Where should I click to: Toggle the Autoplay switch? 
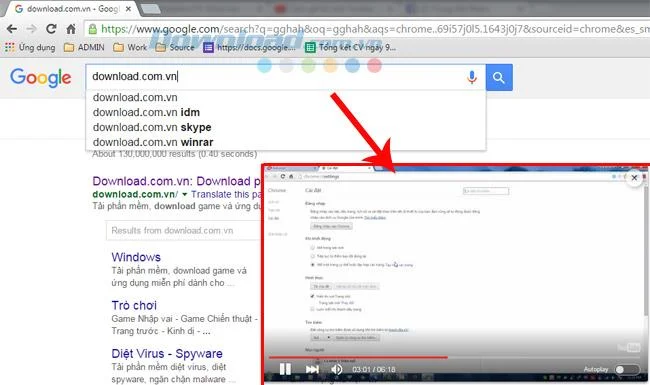point(626,369)
